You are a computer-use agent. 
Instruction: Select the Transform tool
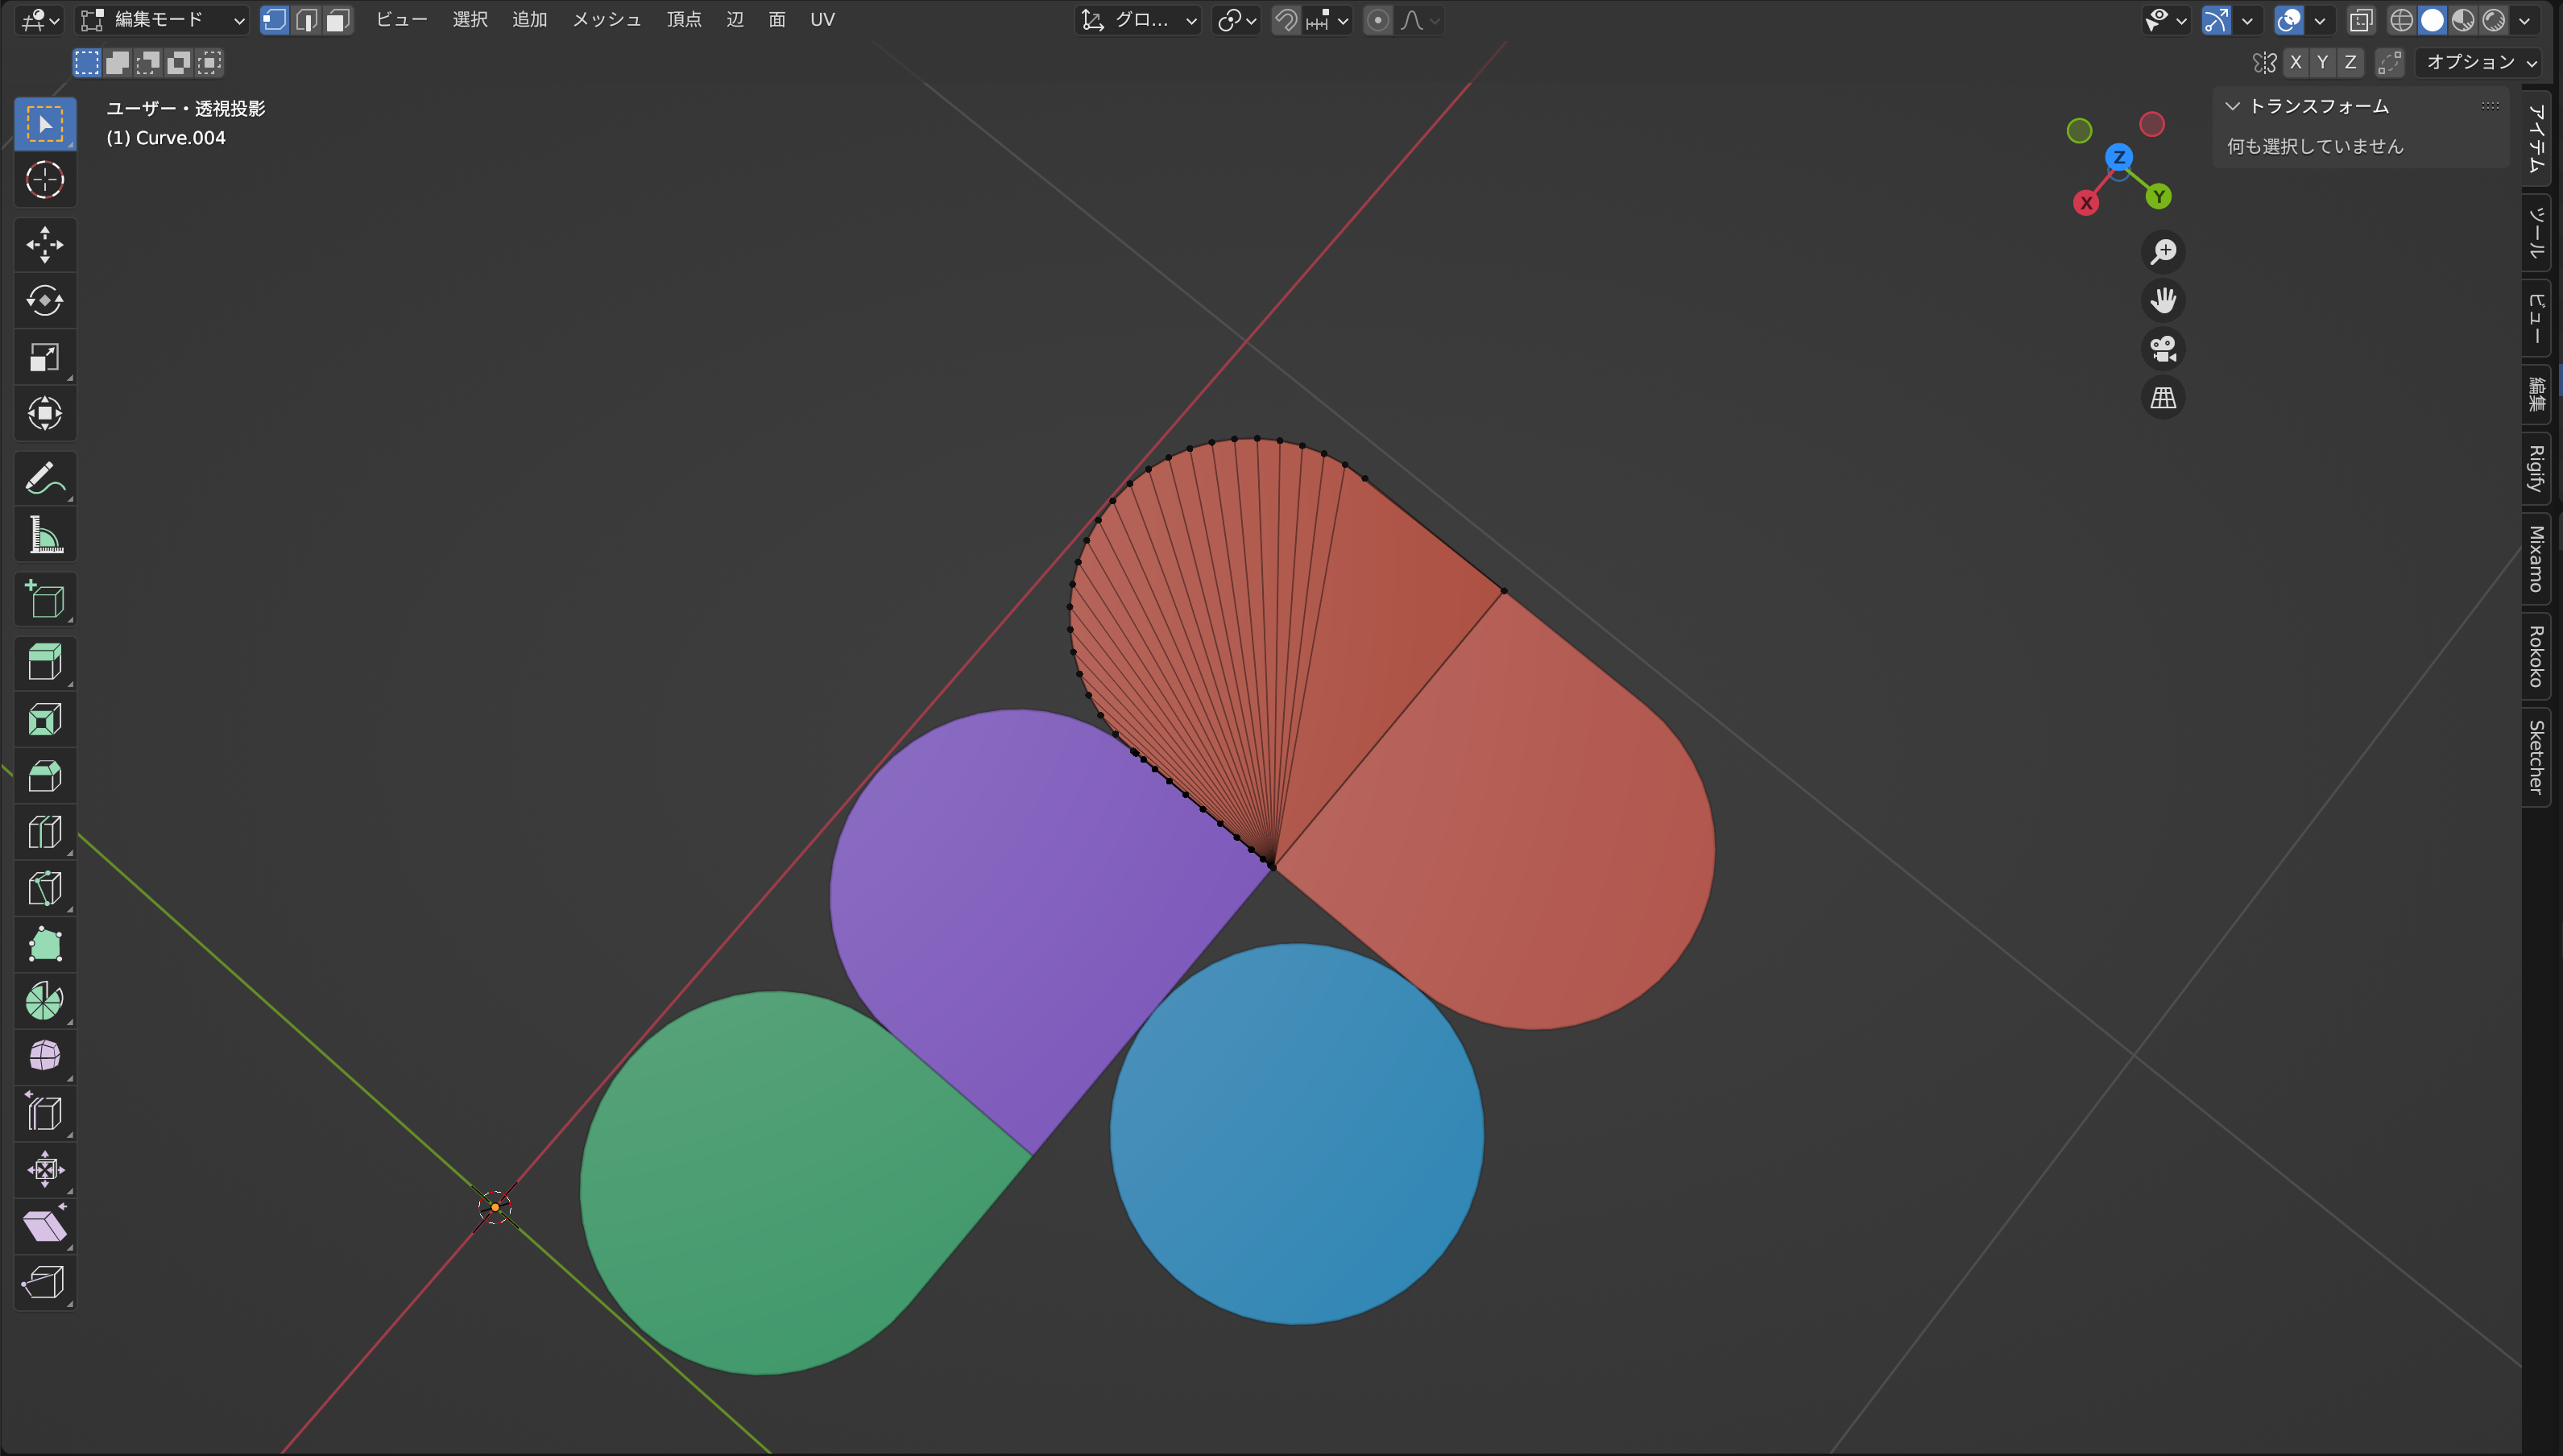(x=45, y=413)
